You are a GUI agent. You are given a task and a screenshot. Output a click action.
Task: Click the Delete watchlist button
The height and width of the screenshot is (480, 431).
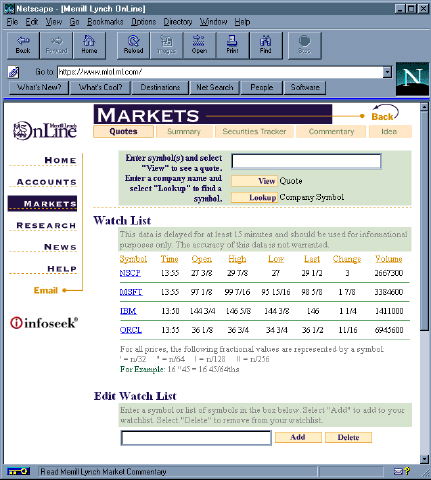pyautogui.click(x=348, y=437)
